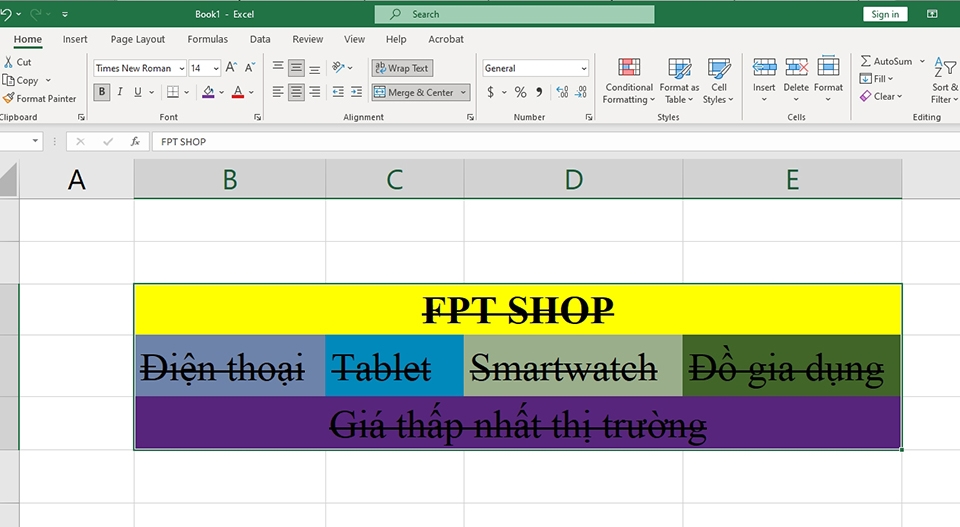960x527 pixels.
Task: Click Decrease Decimal icon
Action: (x=580, y=92)
